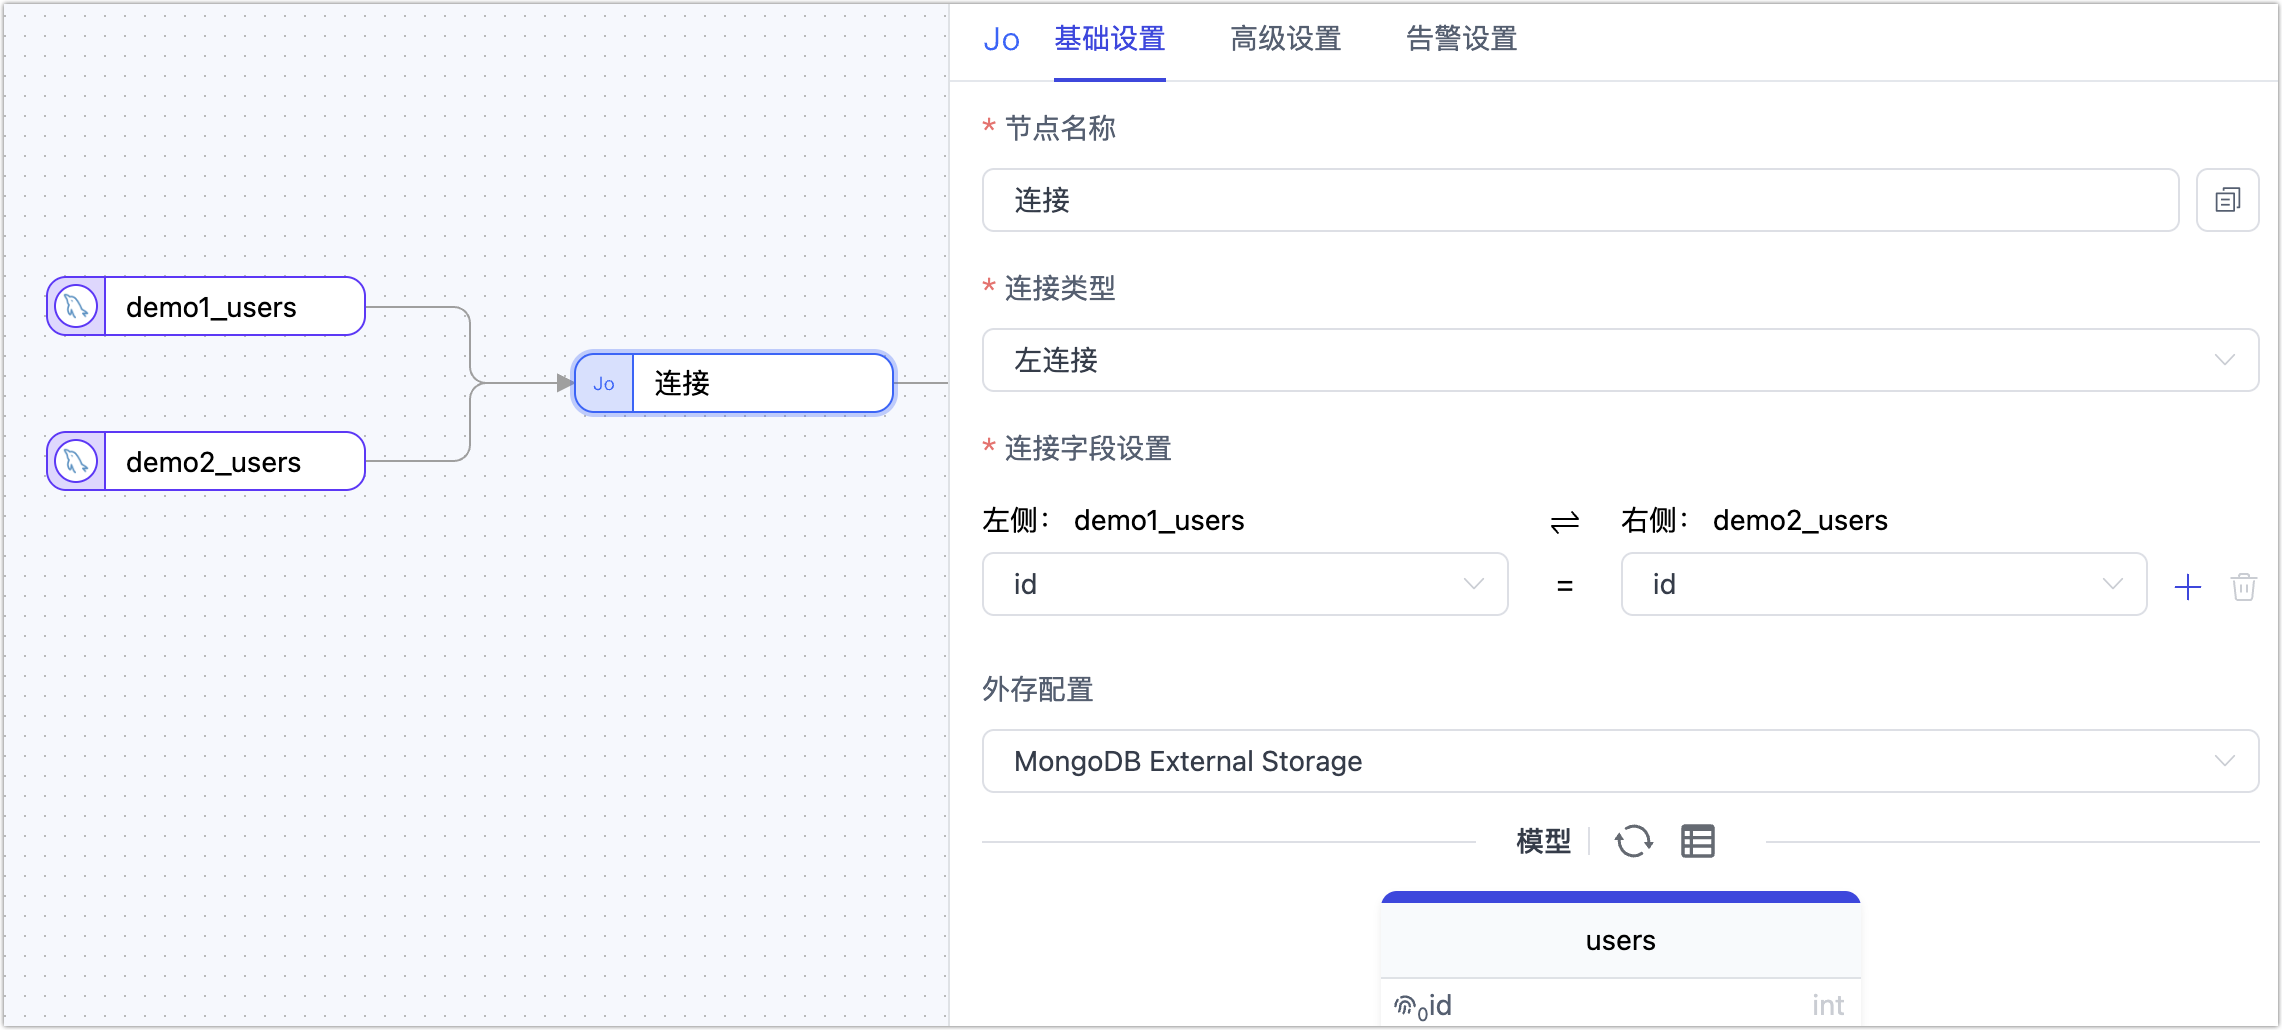
Task: Switch to the 告警设置 tab
Action: coord(1461,39)
